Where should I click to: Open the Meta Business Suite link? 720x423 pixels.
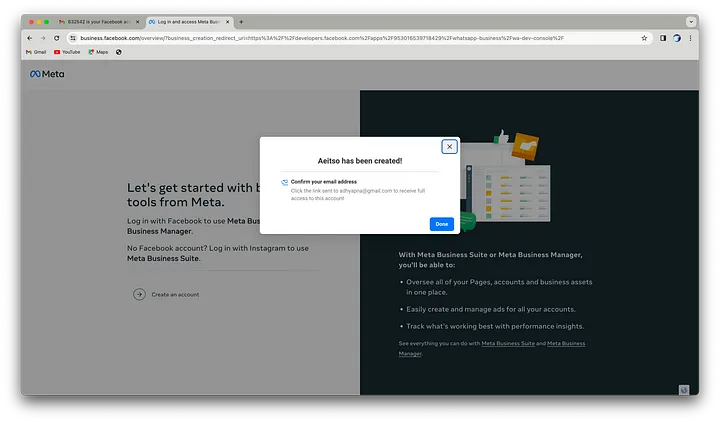[508, 343]
